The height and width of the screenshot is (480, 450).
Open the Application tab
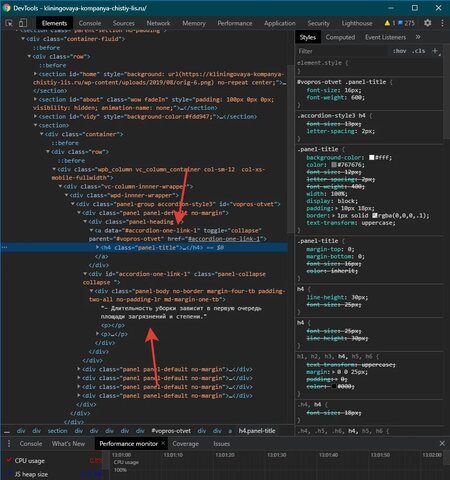click(280, 23)
